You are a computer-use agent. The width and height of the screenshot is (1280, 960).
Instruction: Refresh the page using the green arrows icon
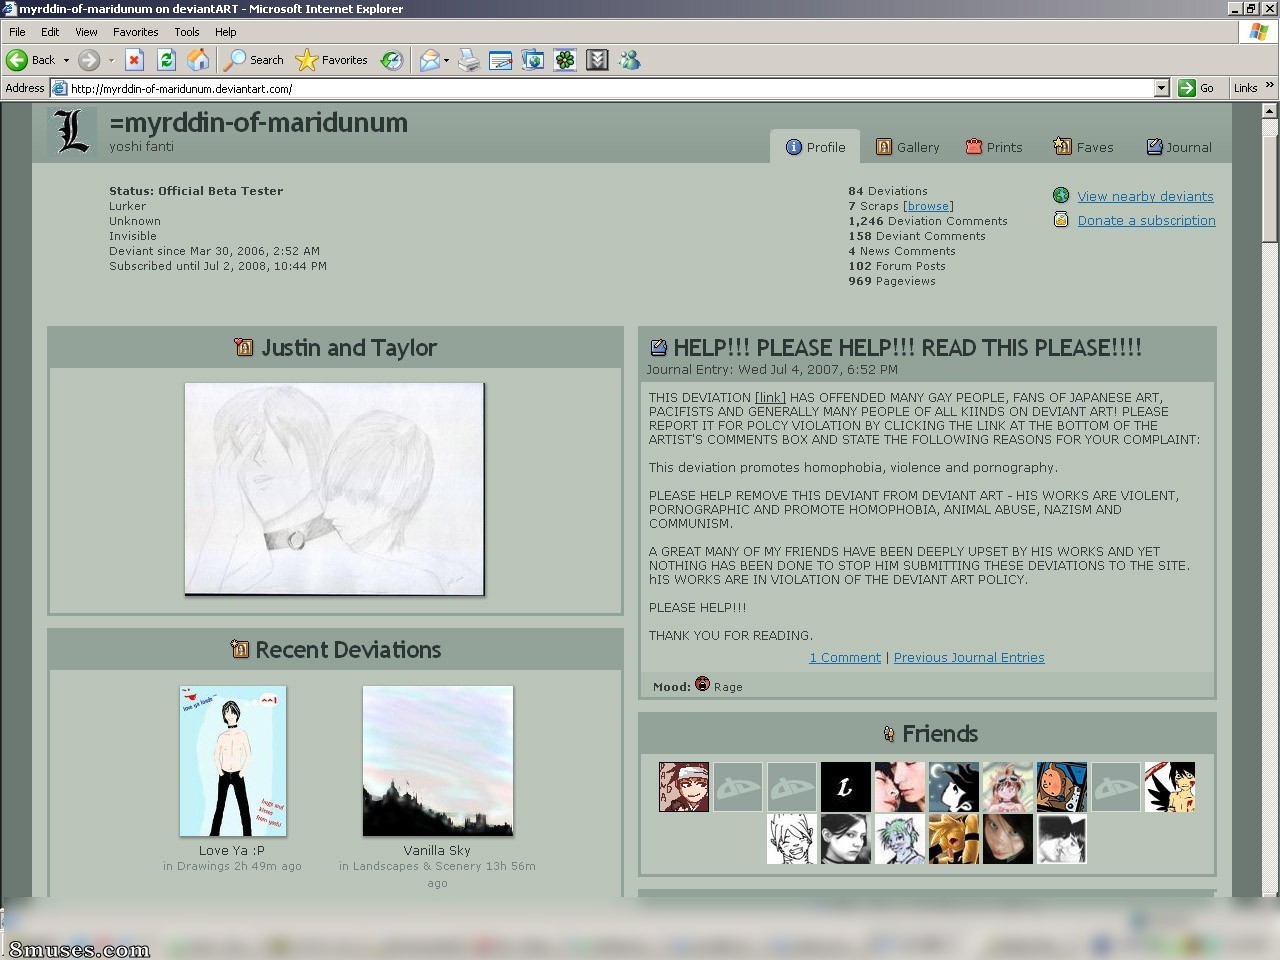167,60
